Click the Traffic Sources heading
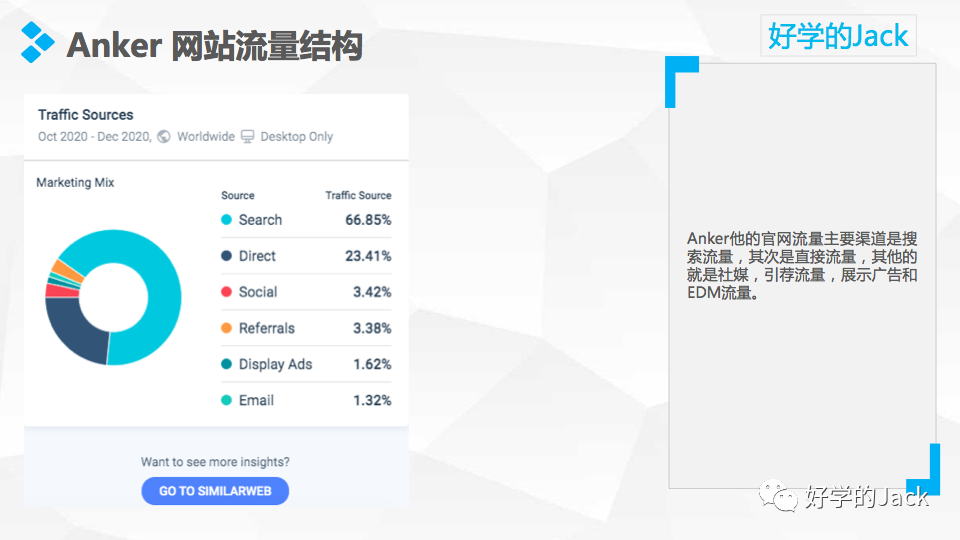The width and height of the screenshot is (960, 540). click(x=86, y=114)
